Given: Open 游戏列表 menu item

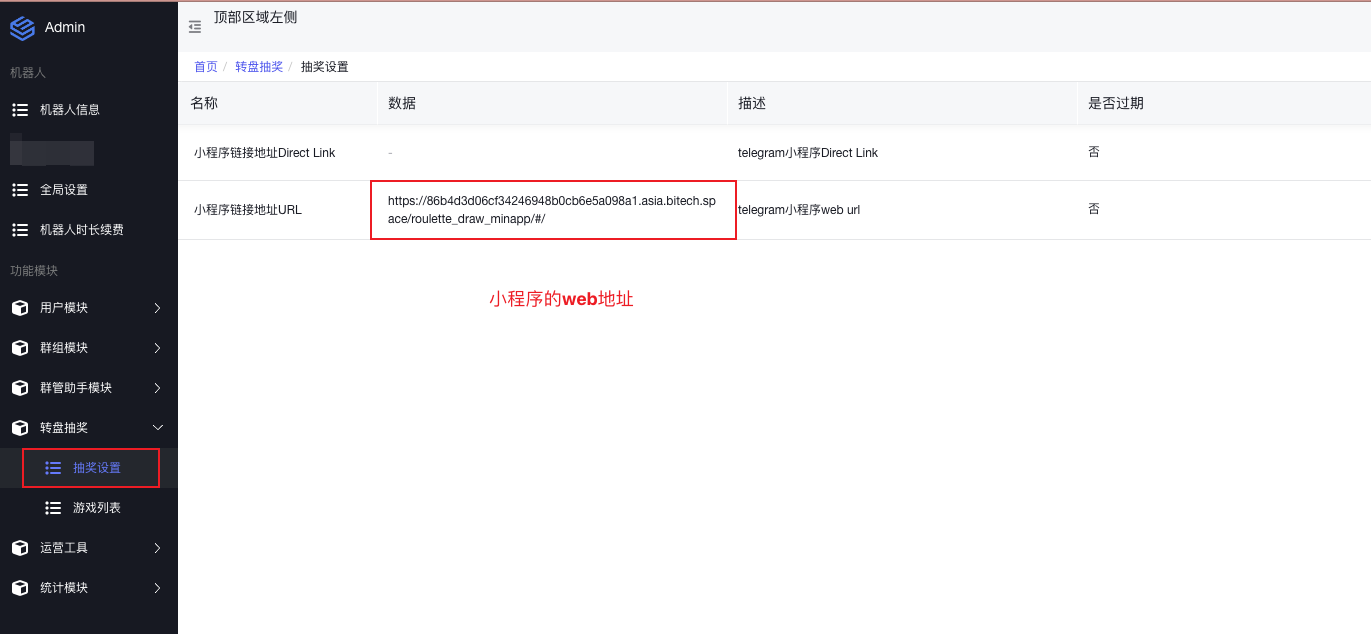Looking at the screenshot, I should (96, 508).
